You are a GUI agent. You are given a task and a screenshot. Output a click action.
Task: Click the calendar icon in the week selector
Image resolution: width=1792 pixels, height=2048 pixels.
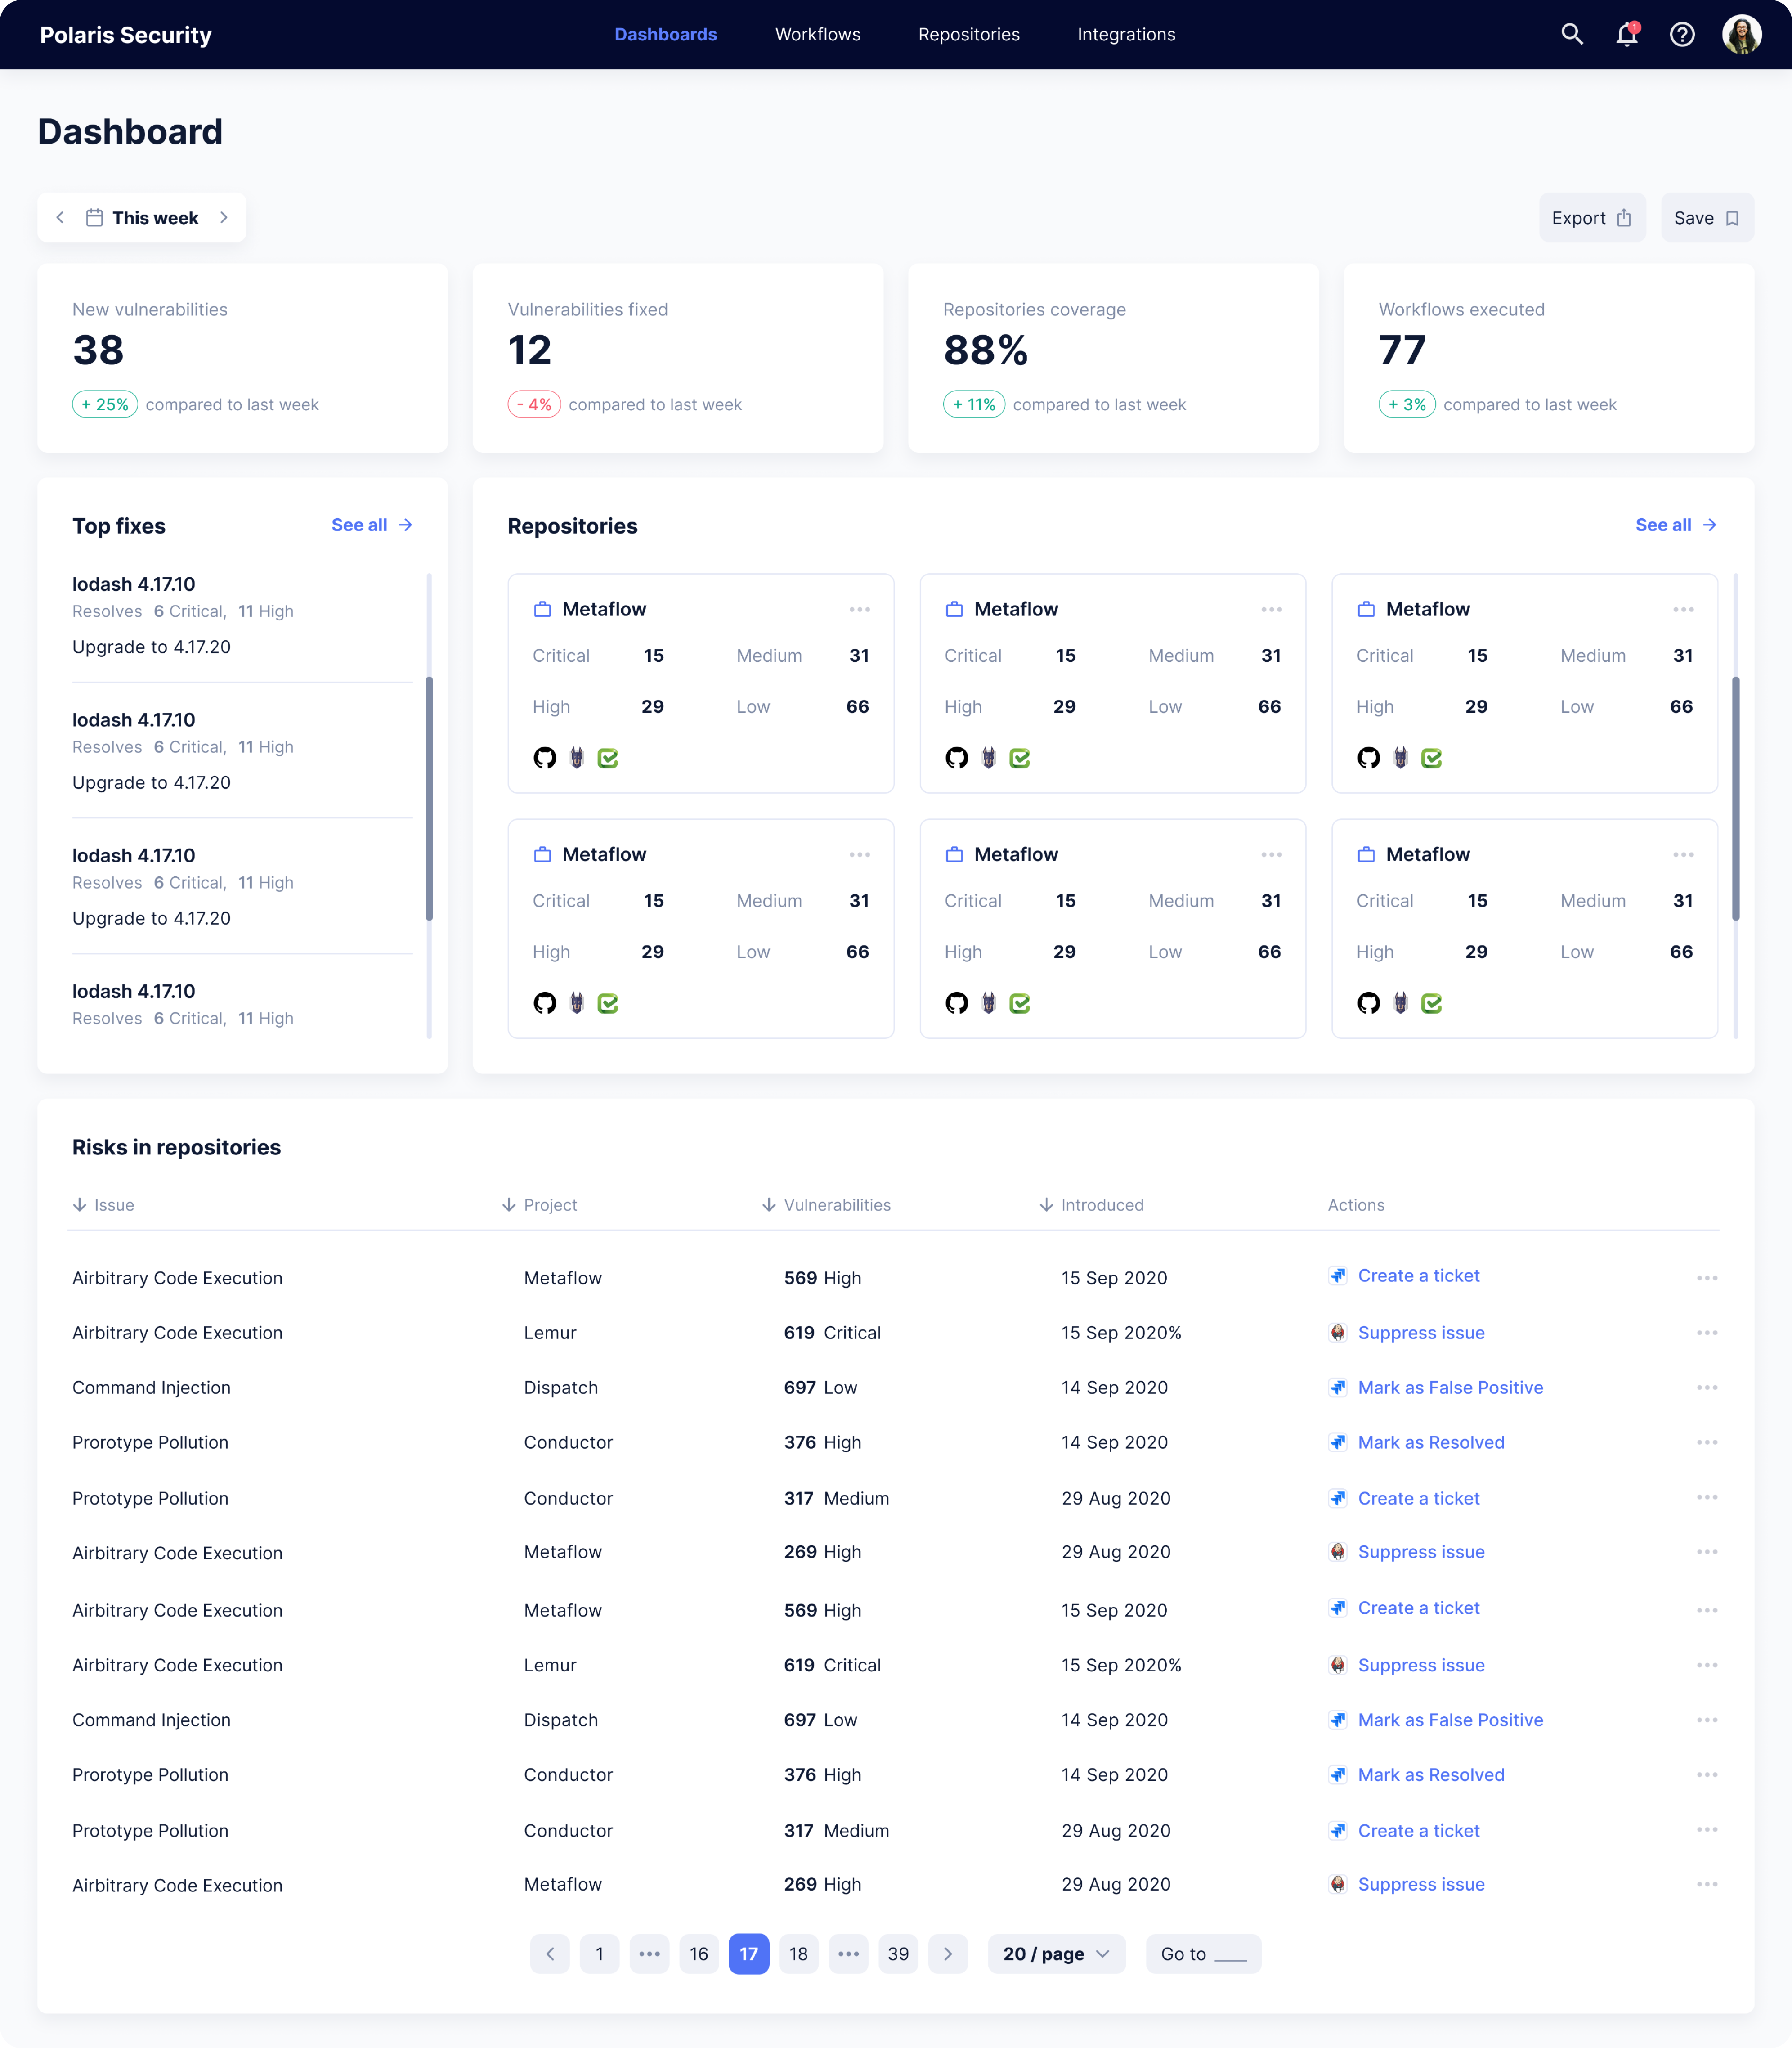pos(93,217)
